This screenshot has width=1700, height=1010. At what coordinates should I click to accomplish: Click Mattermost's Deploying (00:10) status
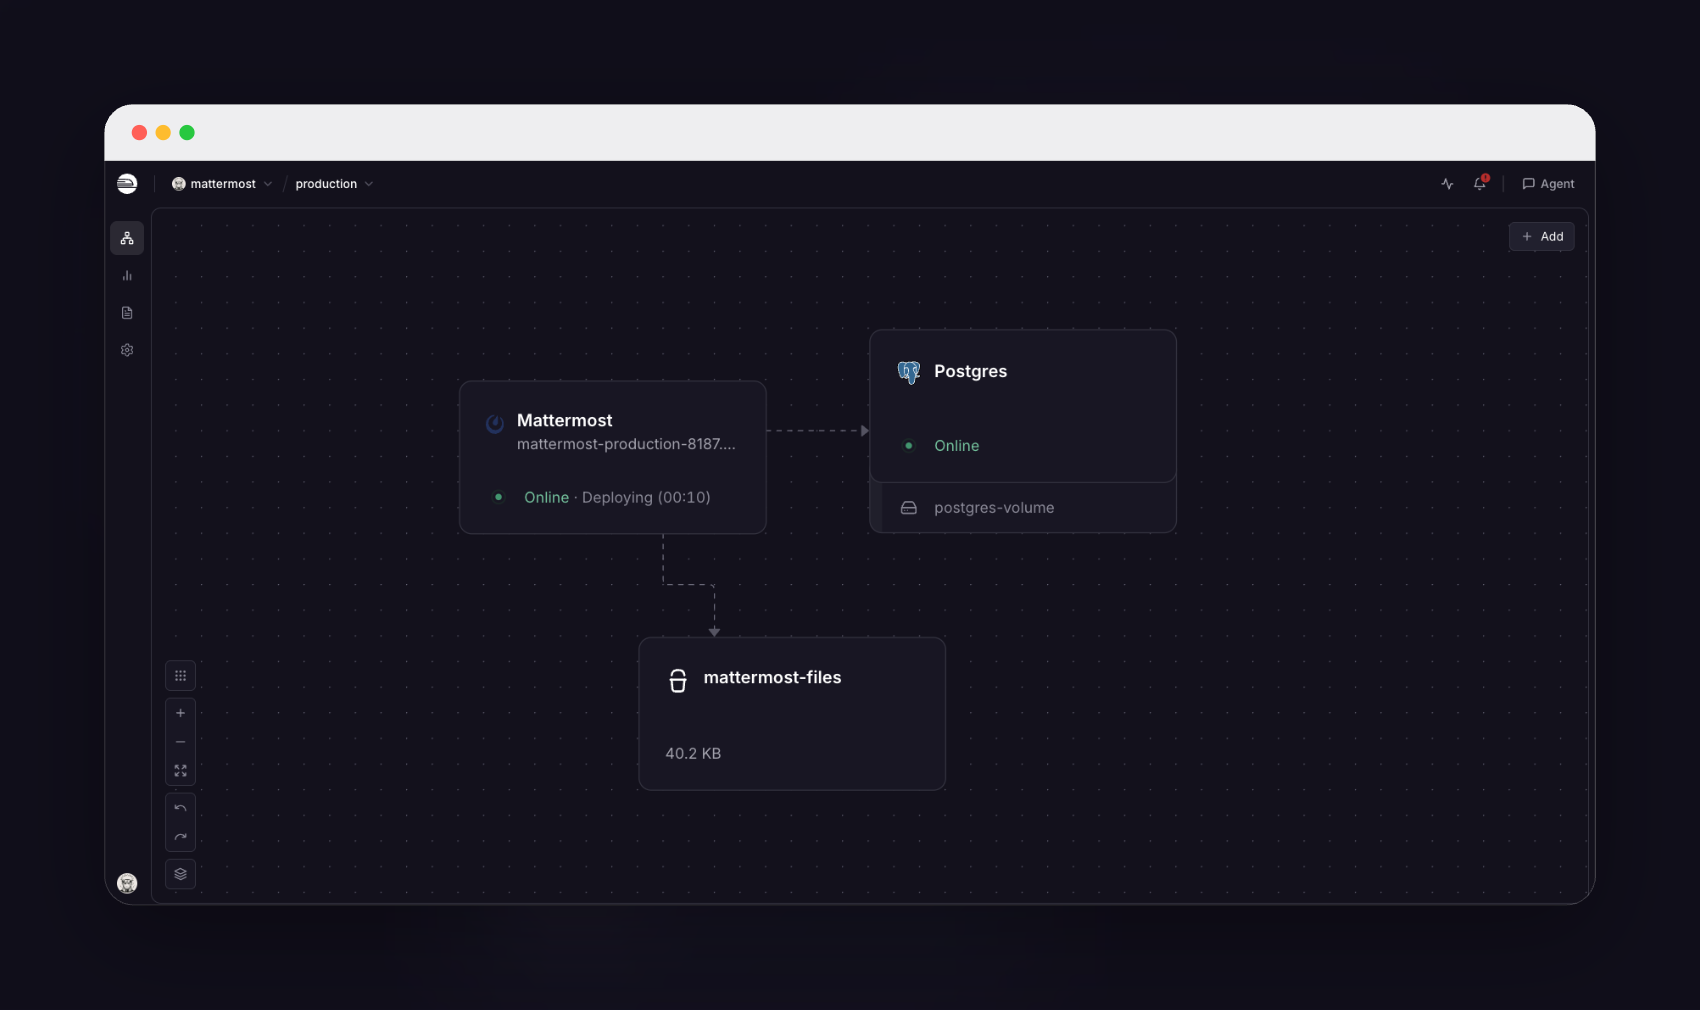(646, 497)
